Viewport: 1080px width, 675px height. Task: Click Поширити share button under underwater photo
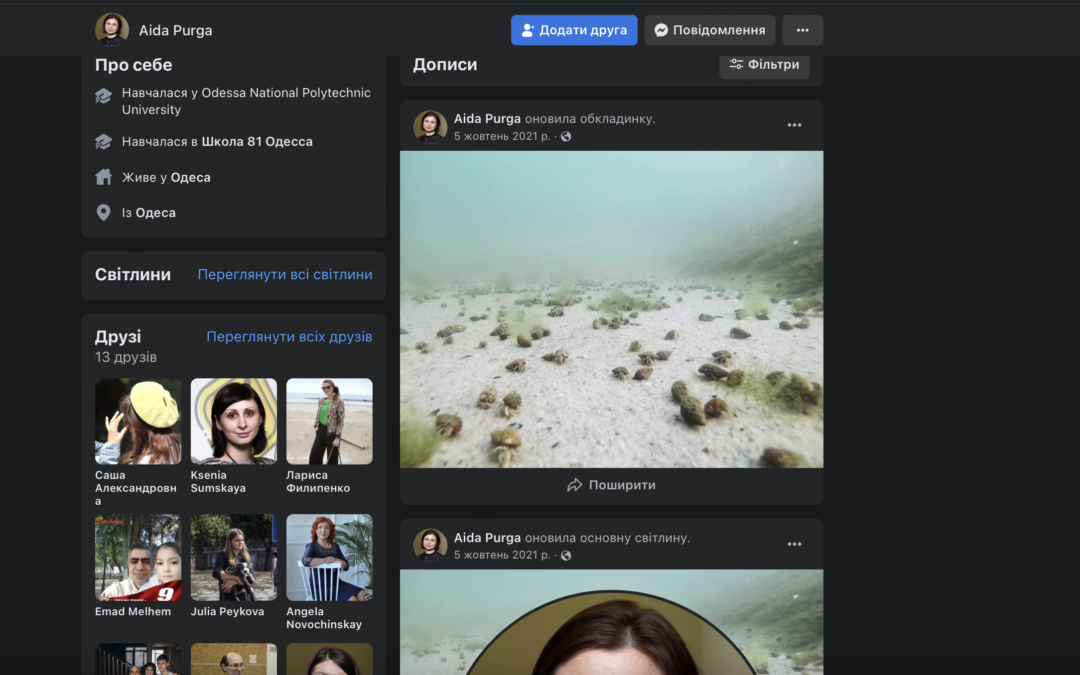[611, 485]
